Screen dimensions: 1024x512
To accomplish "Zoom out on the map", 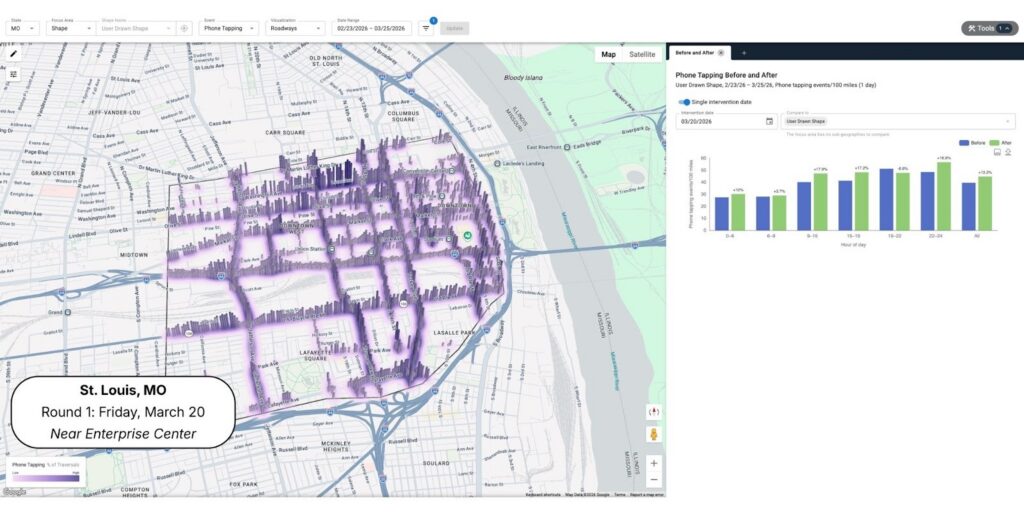I will pos(653,481).
